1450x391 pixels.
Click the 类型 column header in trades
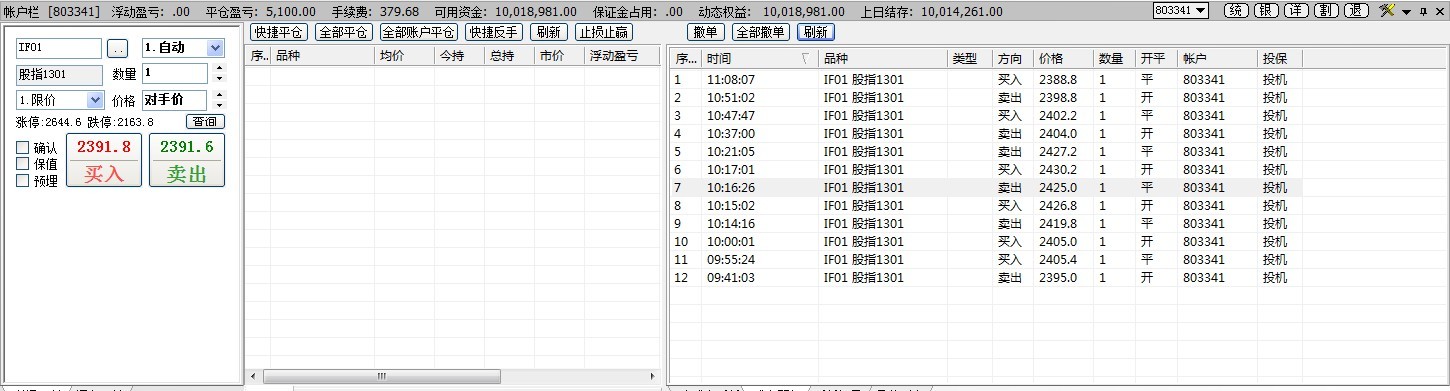pos(970,59)
